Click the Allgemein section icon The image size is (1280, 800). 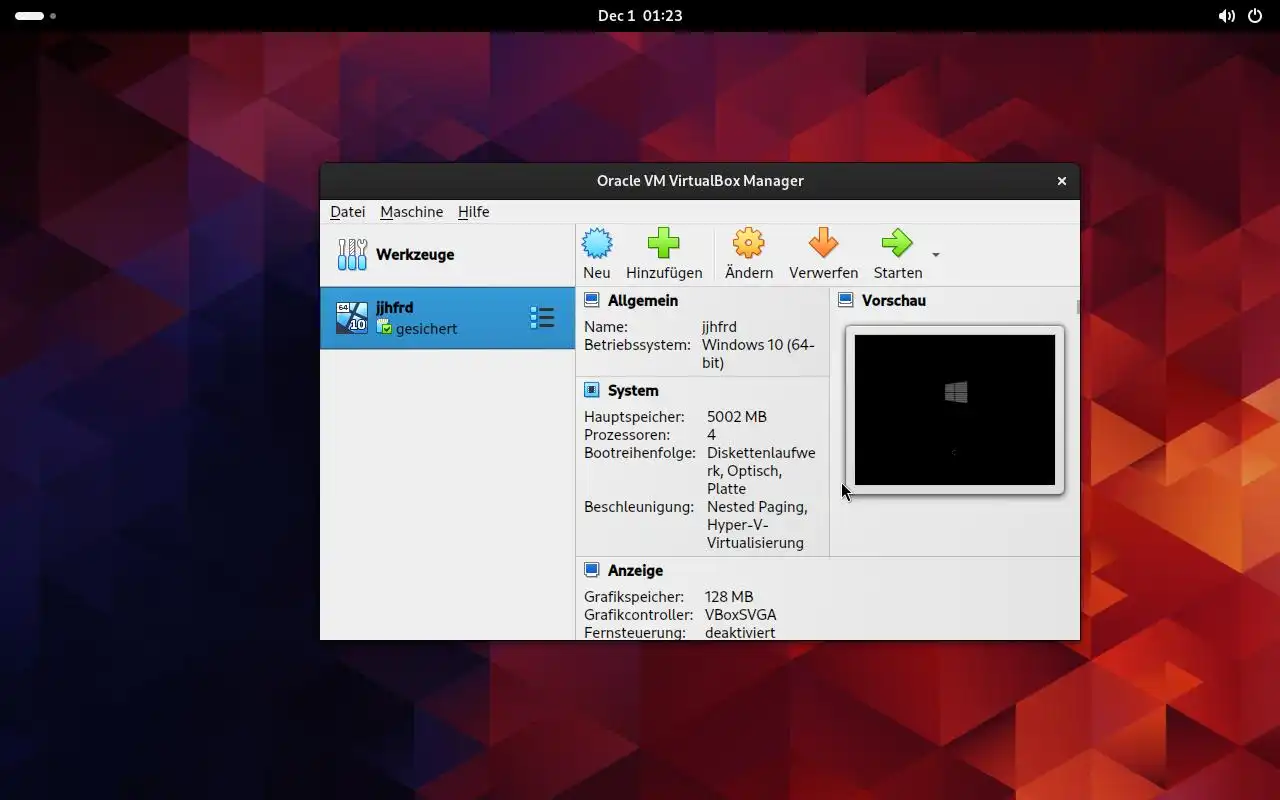tap(592, 300)
